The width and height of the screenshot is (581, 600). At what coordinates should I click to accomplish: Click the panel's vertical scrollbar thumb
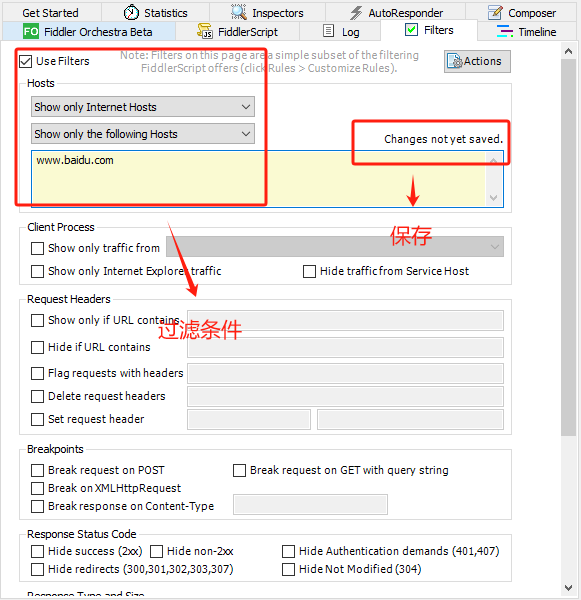pyautogui.click(x=569, y=247)
